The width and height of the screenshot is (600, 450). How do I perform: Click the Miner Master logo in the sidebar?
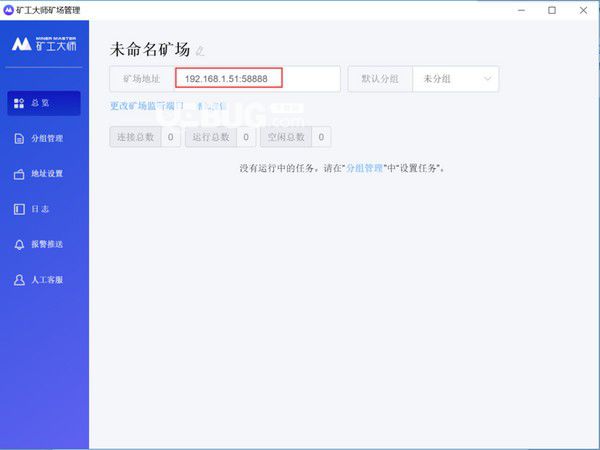tap(44, 44)
